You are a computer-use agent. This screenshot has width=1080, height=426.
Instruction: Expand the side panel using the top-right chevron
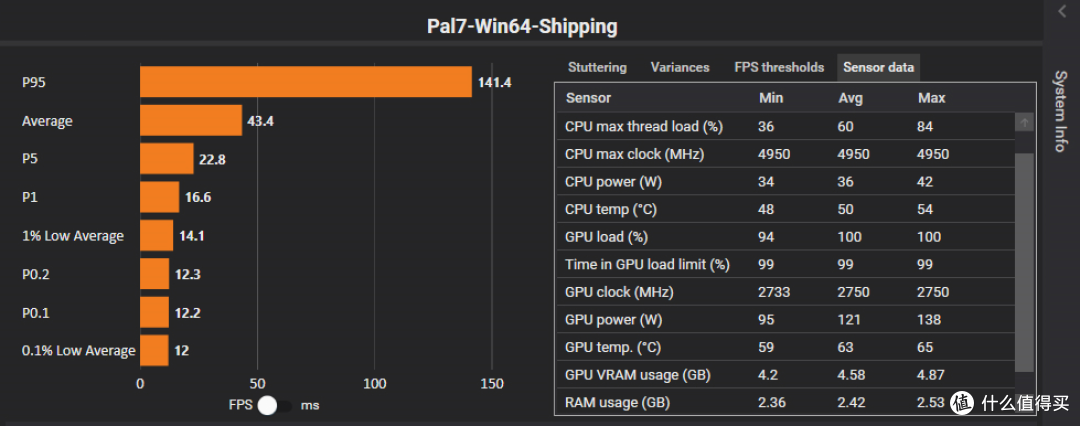(1061, 10)
